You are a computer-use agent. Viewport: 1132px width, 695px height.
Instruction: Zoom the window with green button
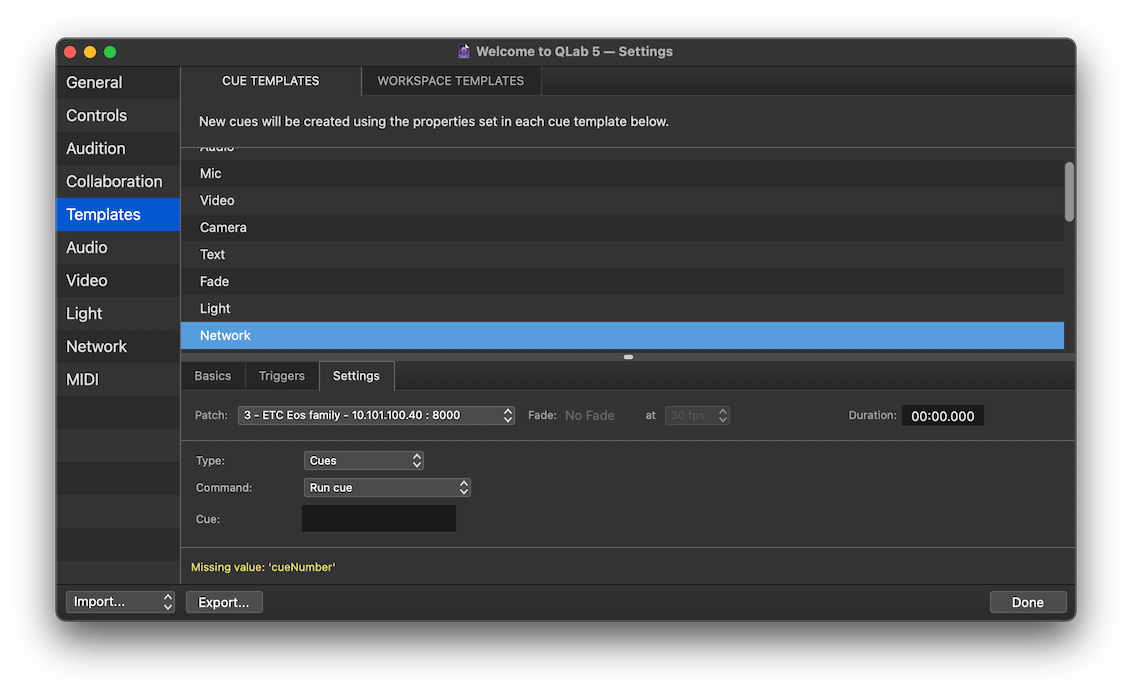tap(110, 52)
